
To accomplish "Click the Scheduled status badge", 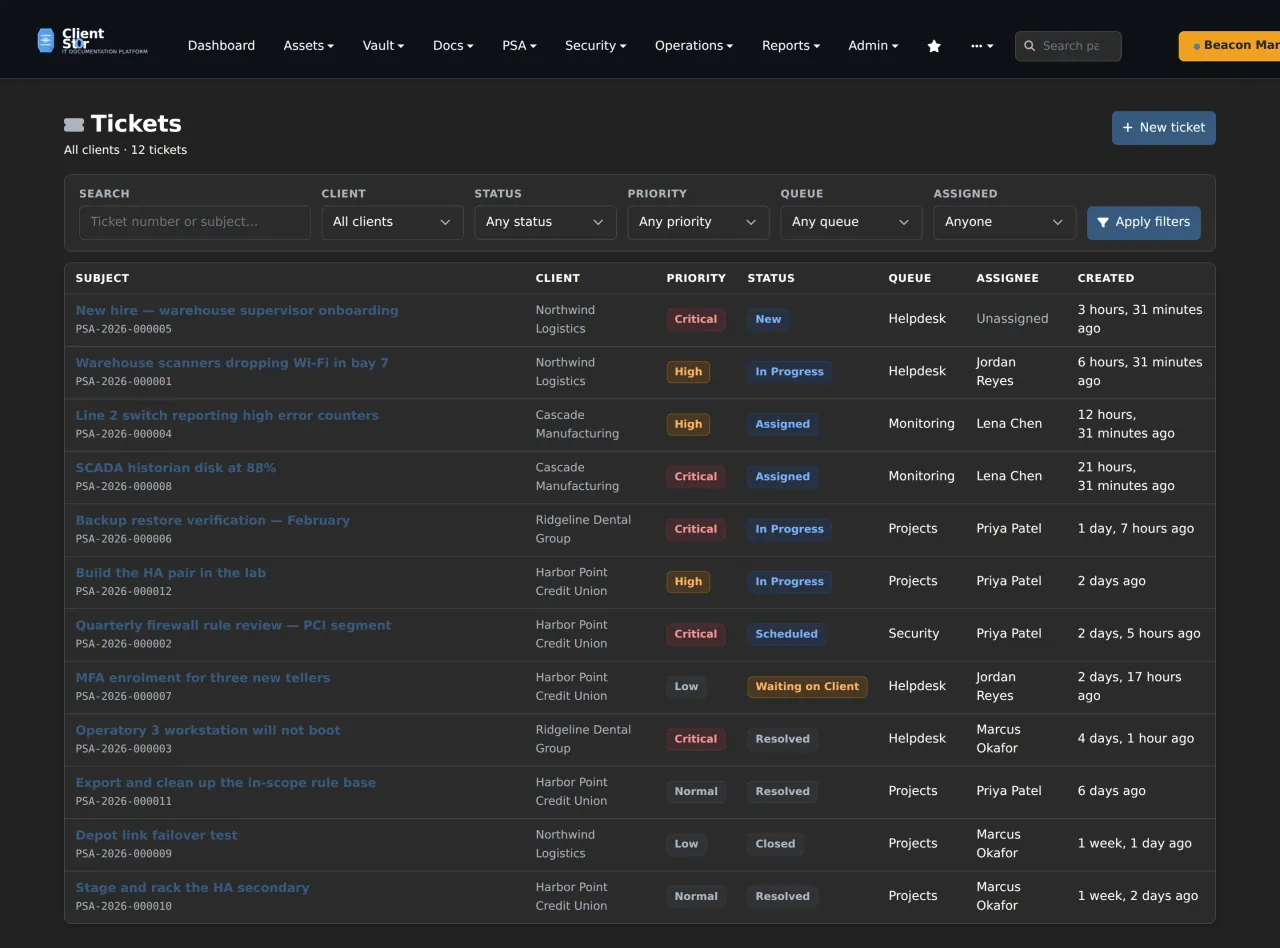I will (x=786, y=634).
